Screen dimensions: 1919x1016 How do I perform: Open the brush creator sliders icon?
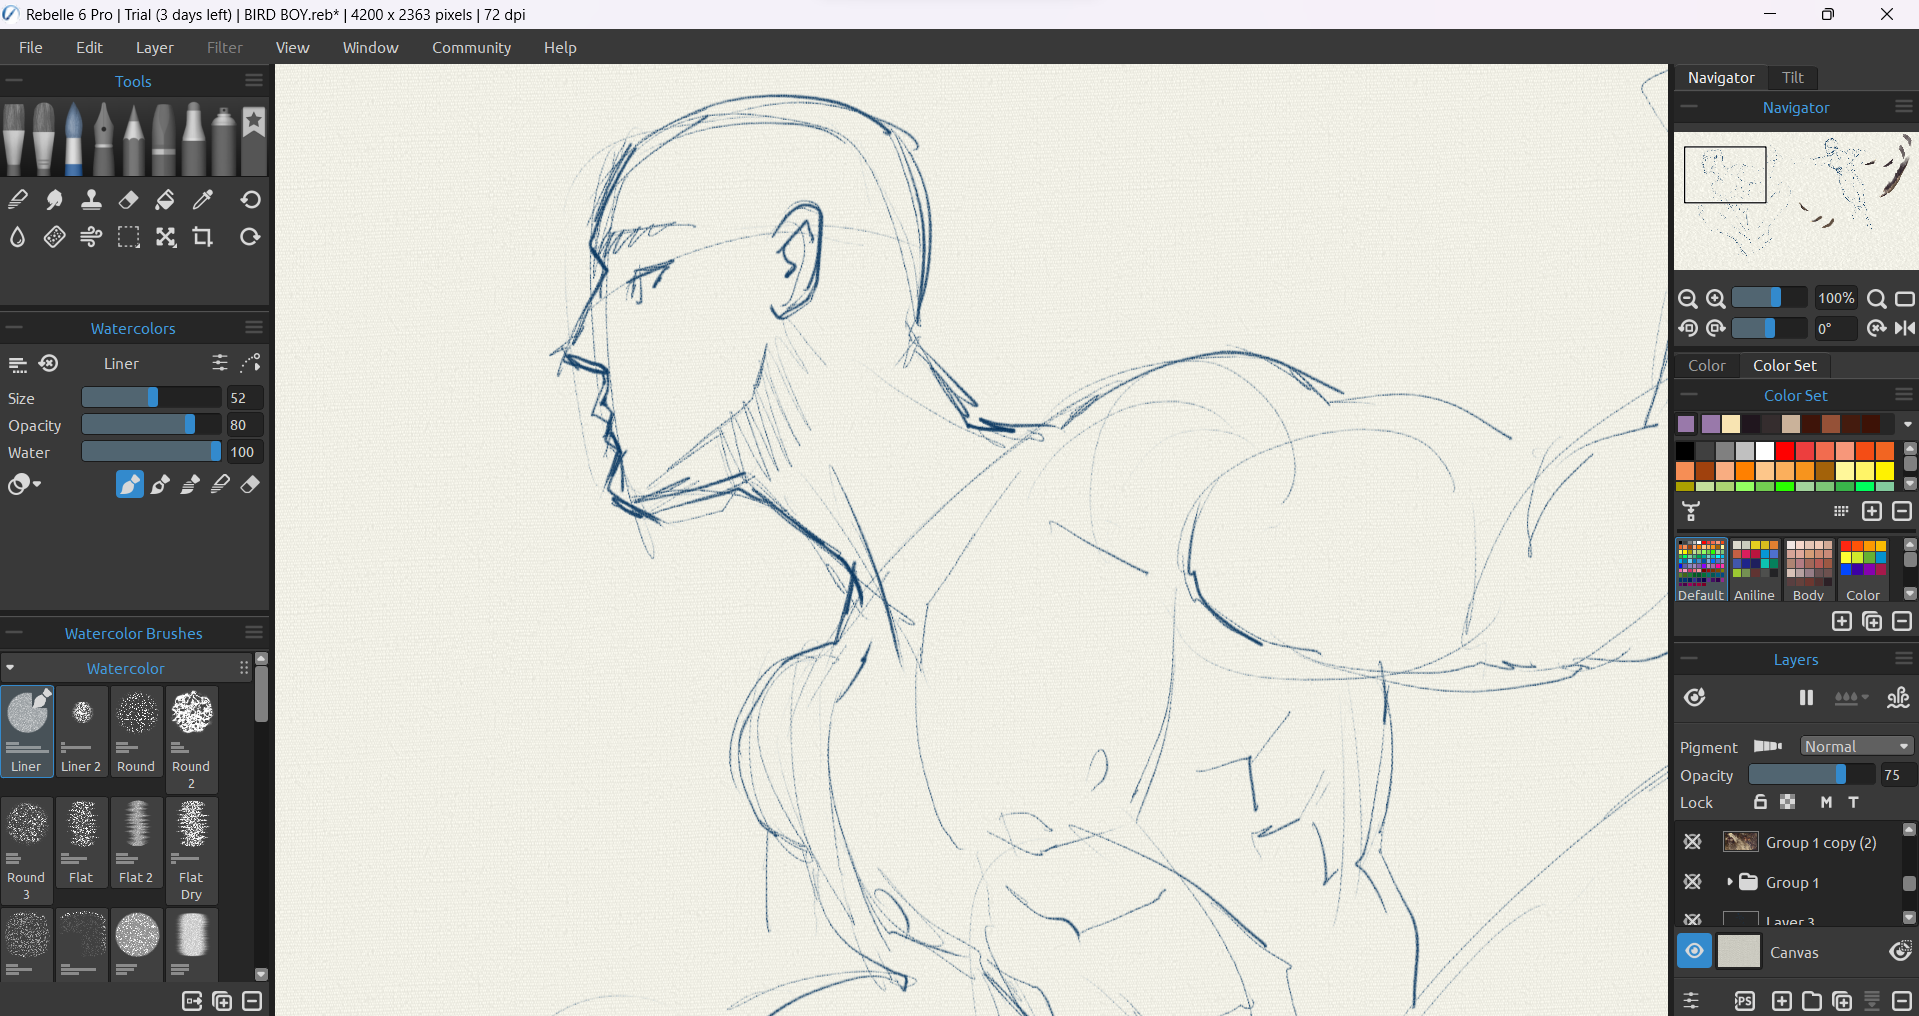pyautogui.click(x=219, y=363)
